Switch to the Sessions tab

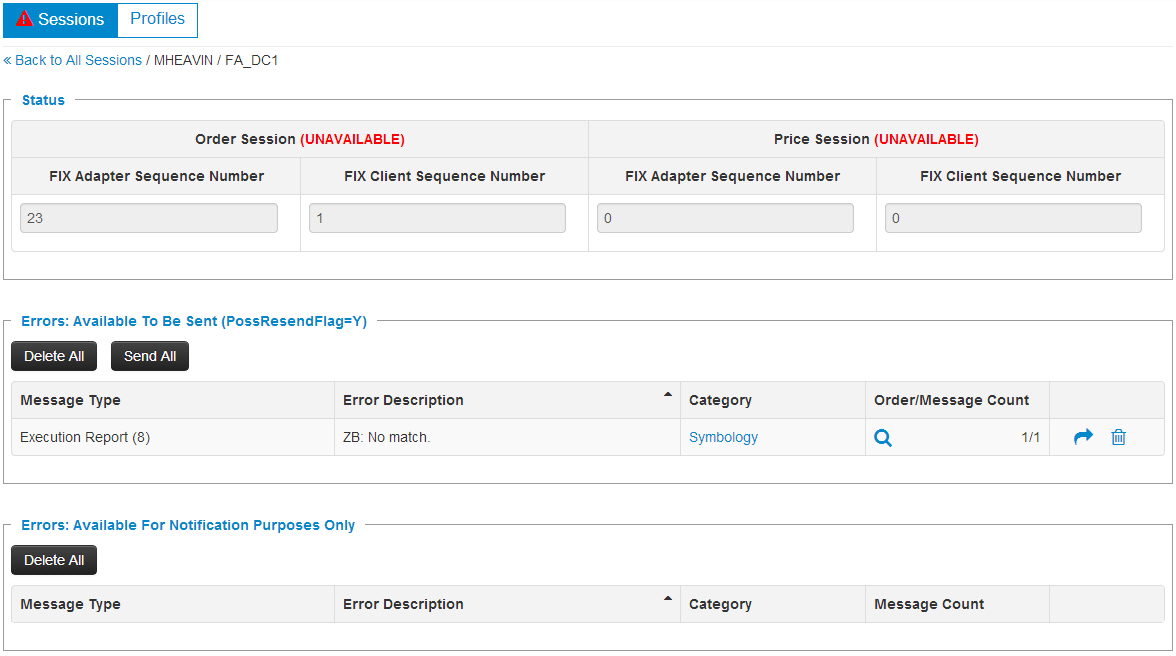pyautogui.click(x=60, y=19)
